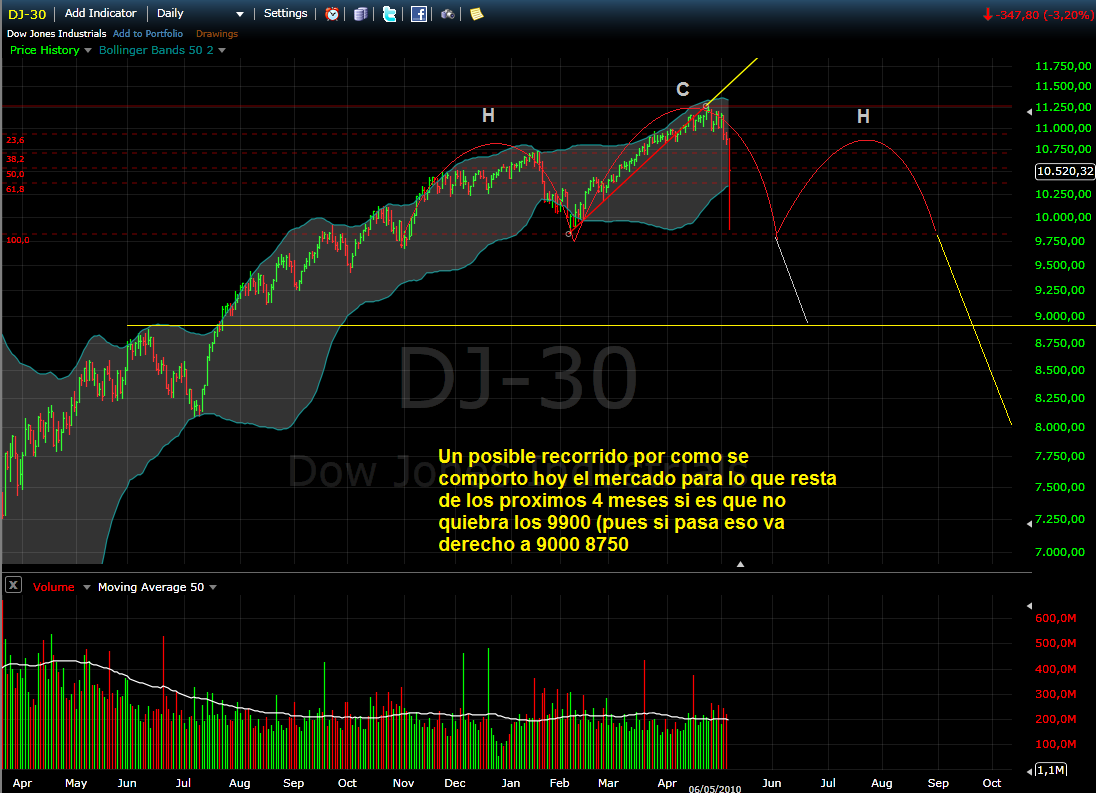The width and height of the screenshot is (1096, 793).
Task: Select the left H annotation above December
Action: pos(488,115)
